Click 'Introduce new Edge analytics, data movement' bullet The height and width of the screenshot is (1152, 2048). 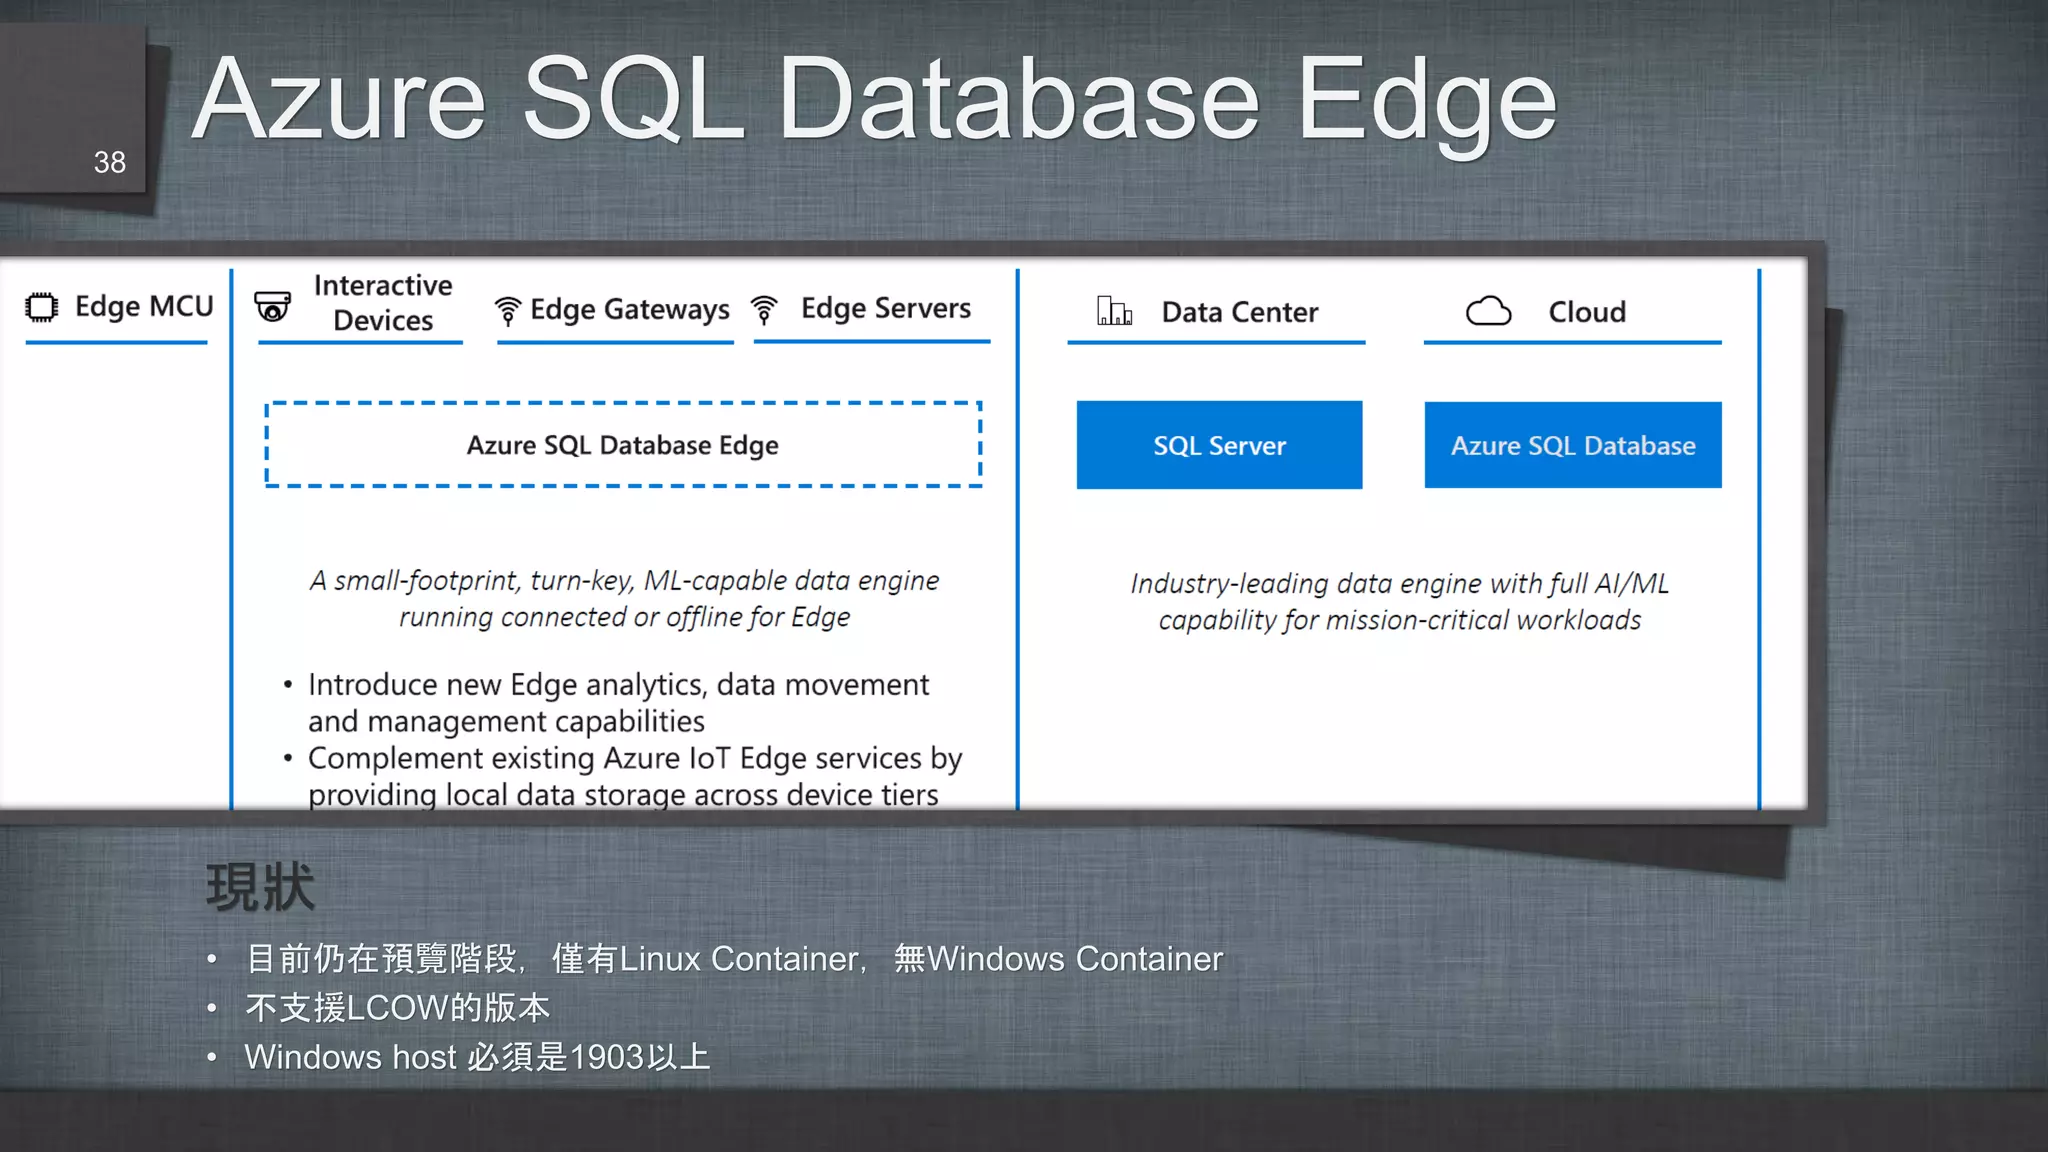click(x=618, y=684)
